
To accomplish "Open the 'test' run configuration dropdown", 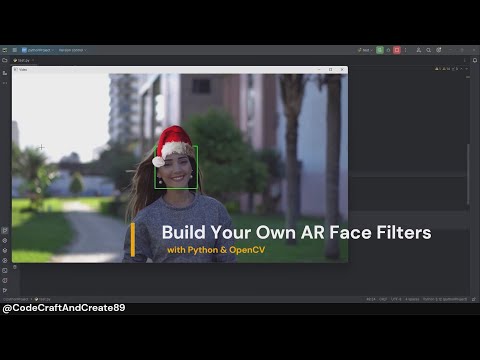I will (365, 50).
